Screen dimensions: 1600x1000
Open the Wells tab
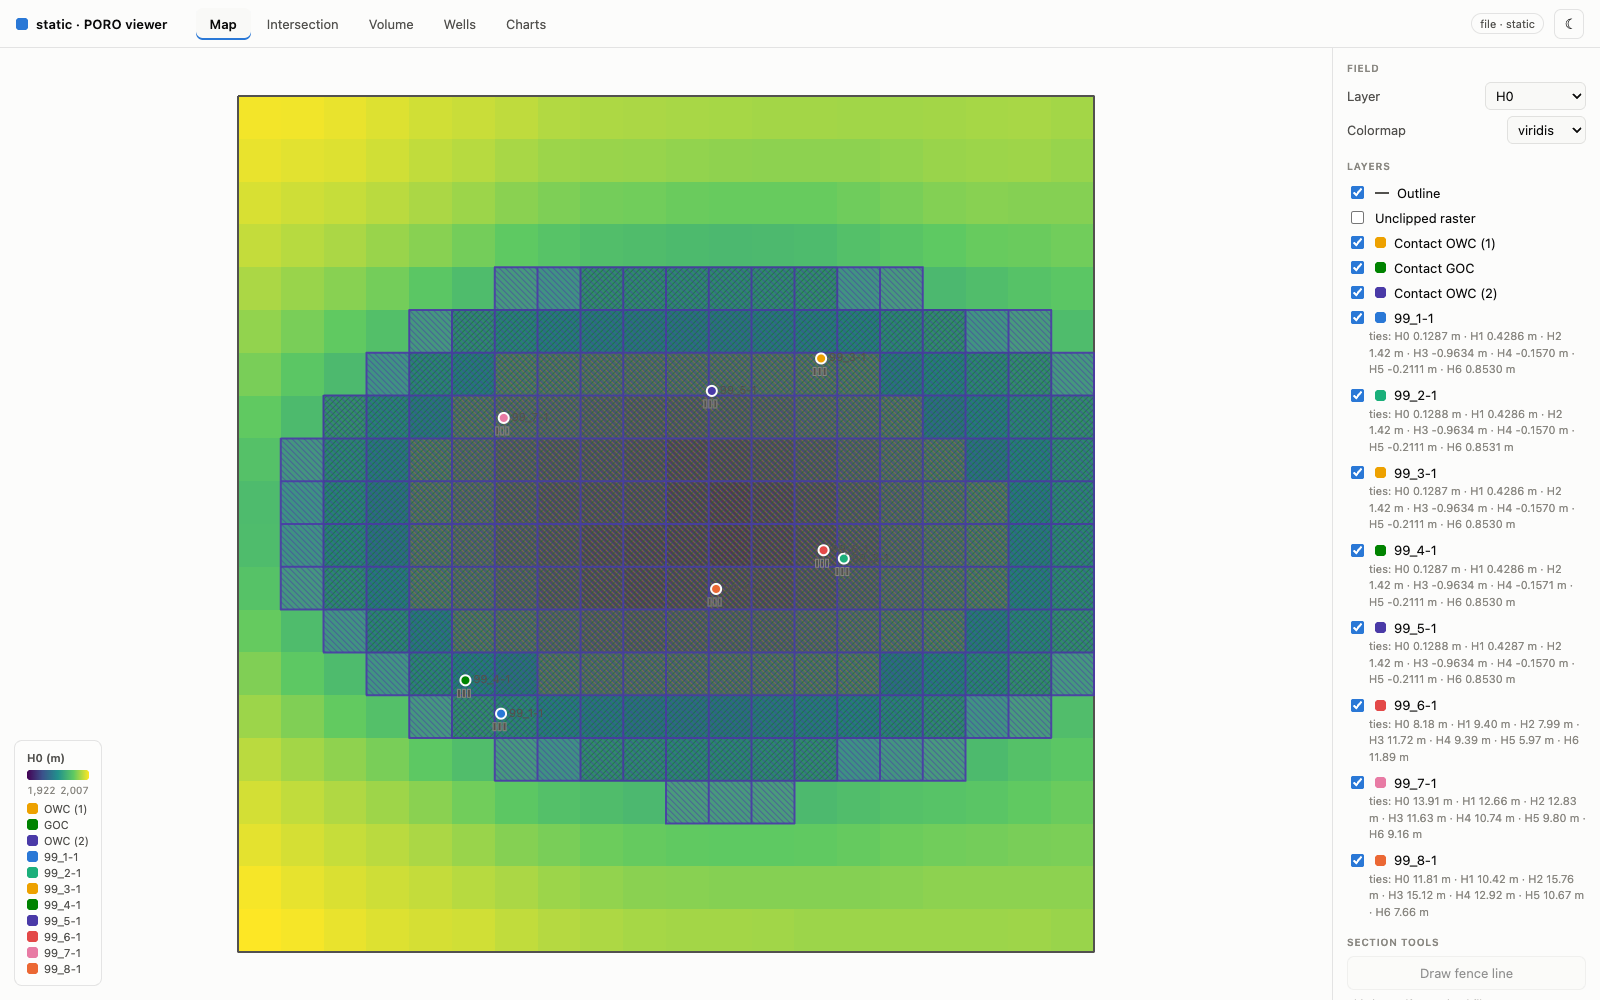point(460,24)
